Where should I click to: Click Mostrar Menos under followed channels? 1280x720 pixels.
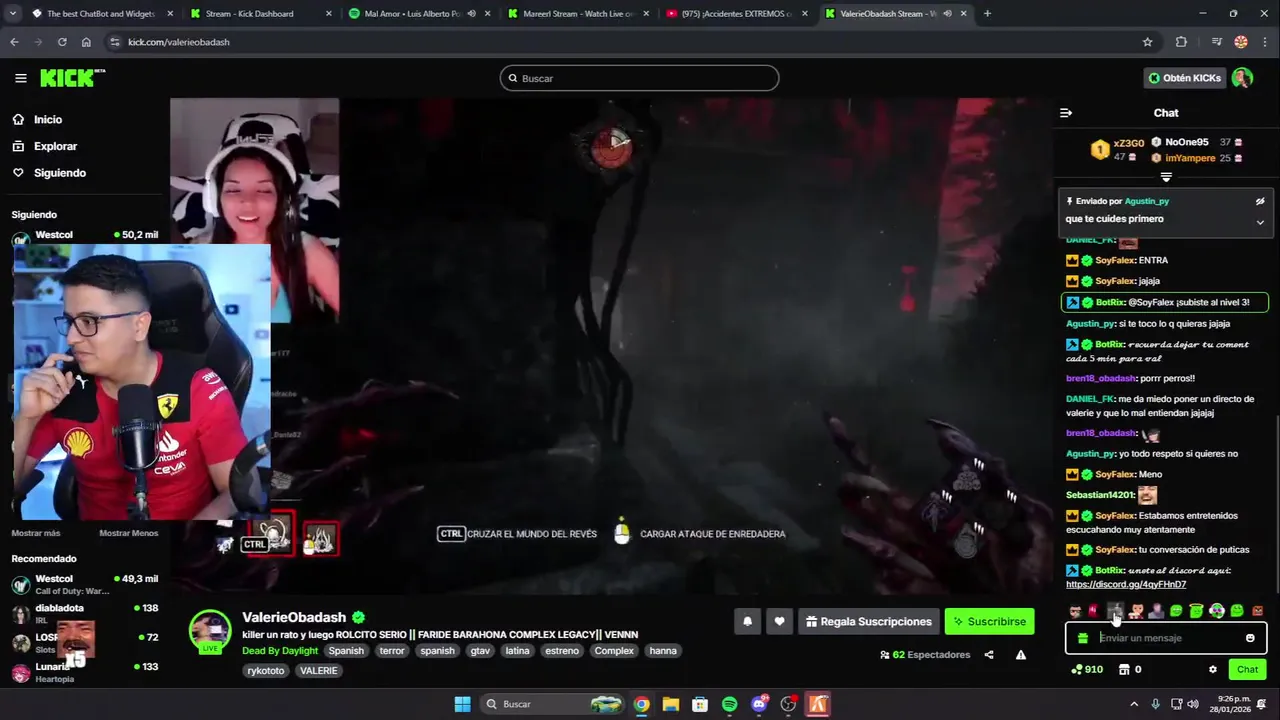pos(128,533)
